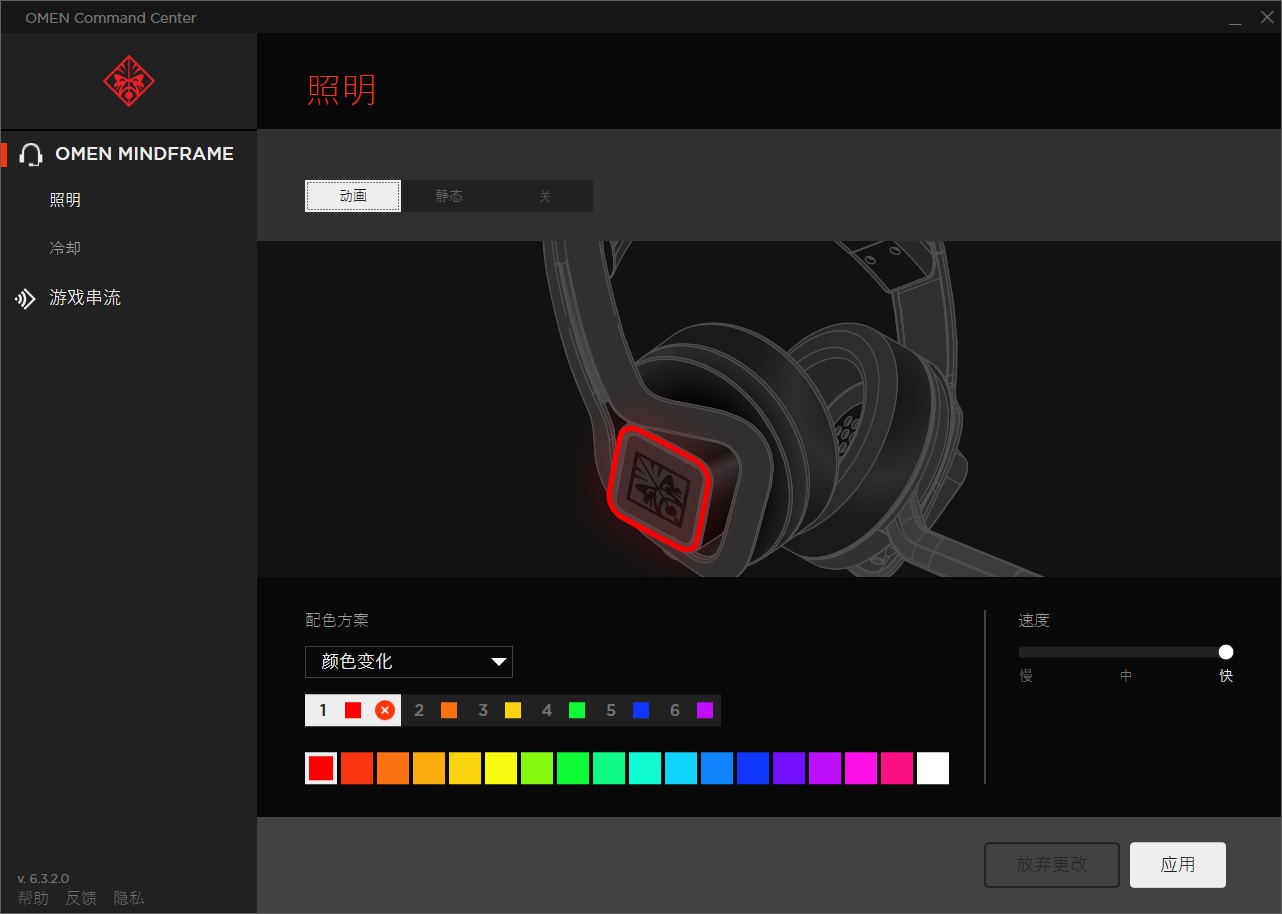Select color slot 2 with orange swatch
The height and width of the screenshot is (914, 1282).
coord(434,710)
